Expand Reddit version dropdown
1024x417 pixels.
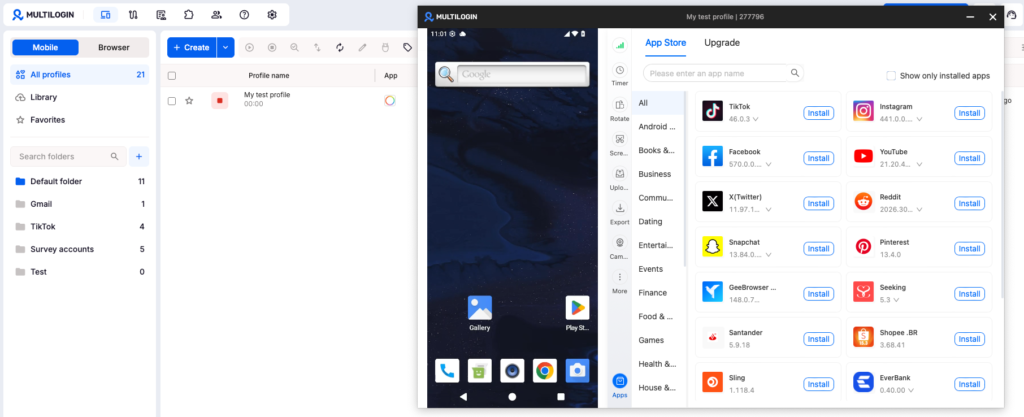pos(919,210)
